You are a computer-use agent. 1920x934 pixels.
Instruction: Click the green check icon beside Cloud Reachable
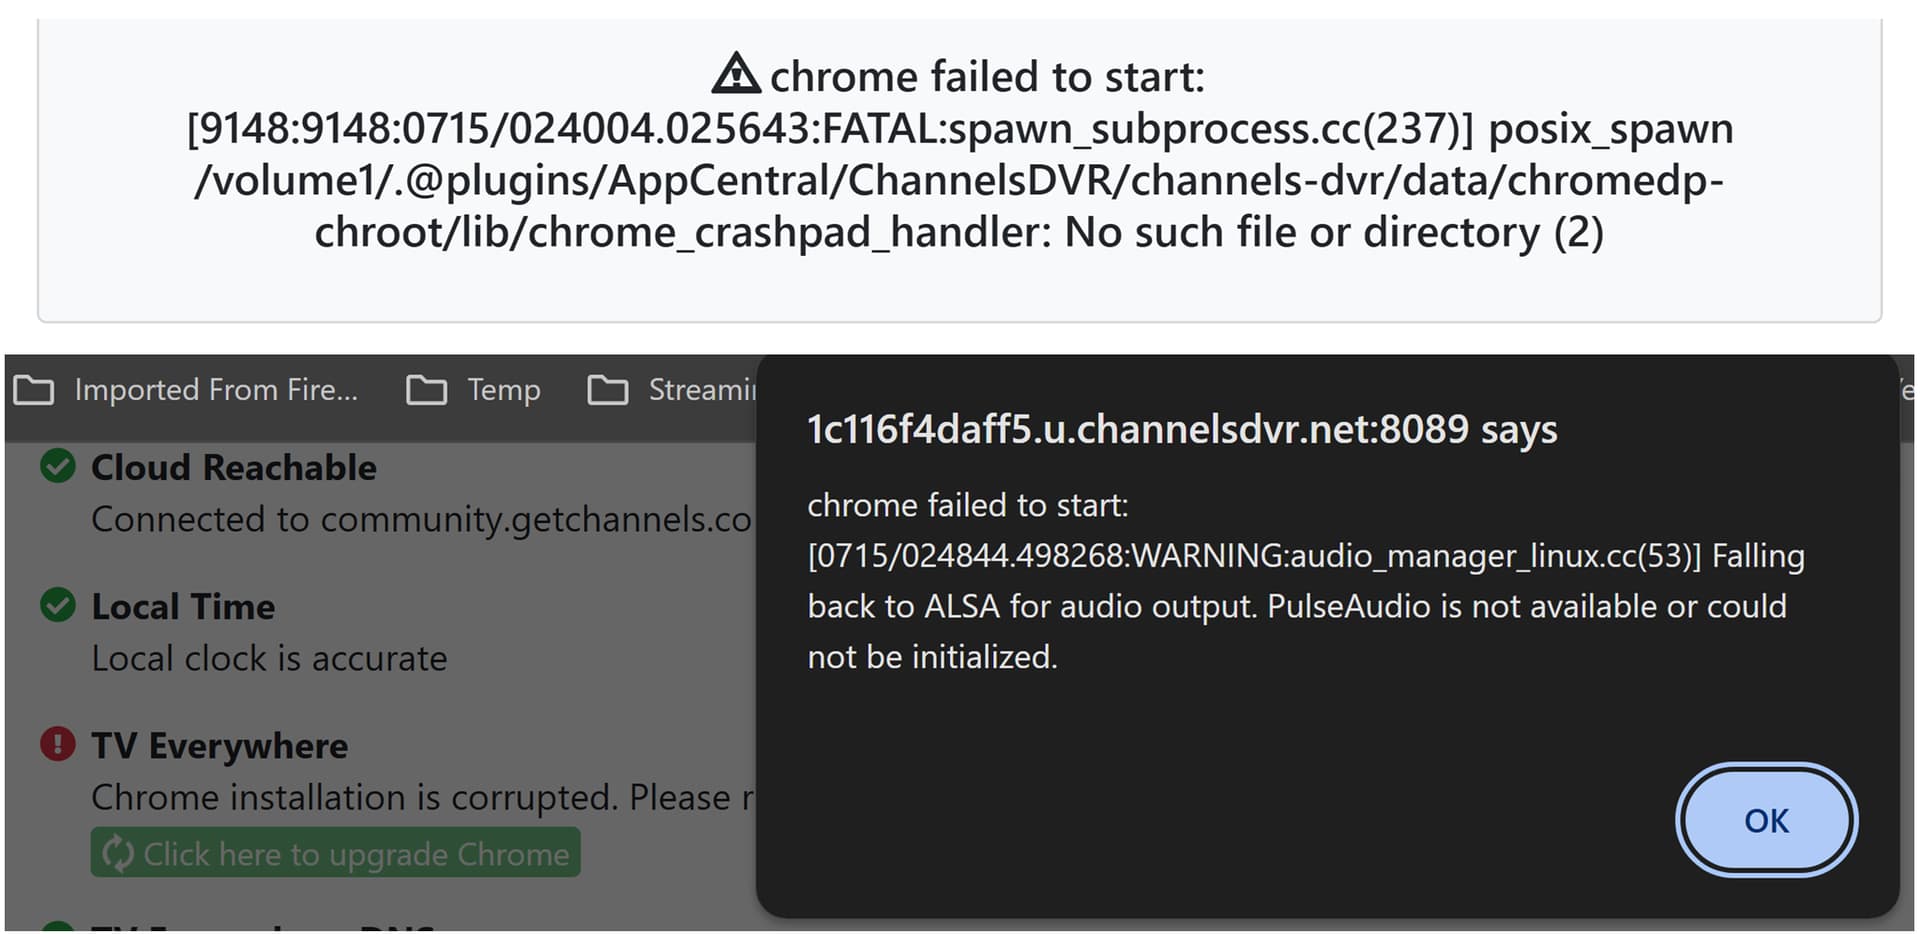pos(58,466)
